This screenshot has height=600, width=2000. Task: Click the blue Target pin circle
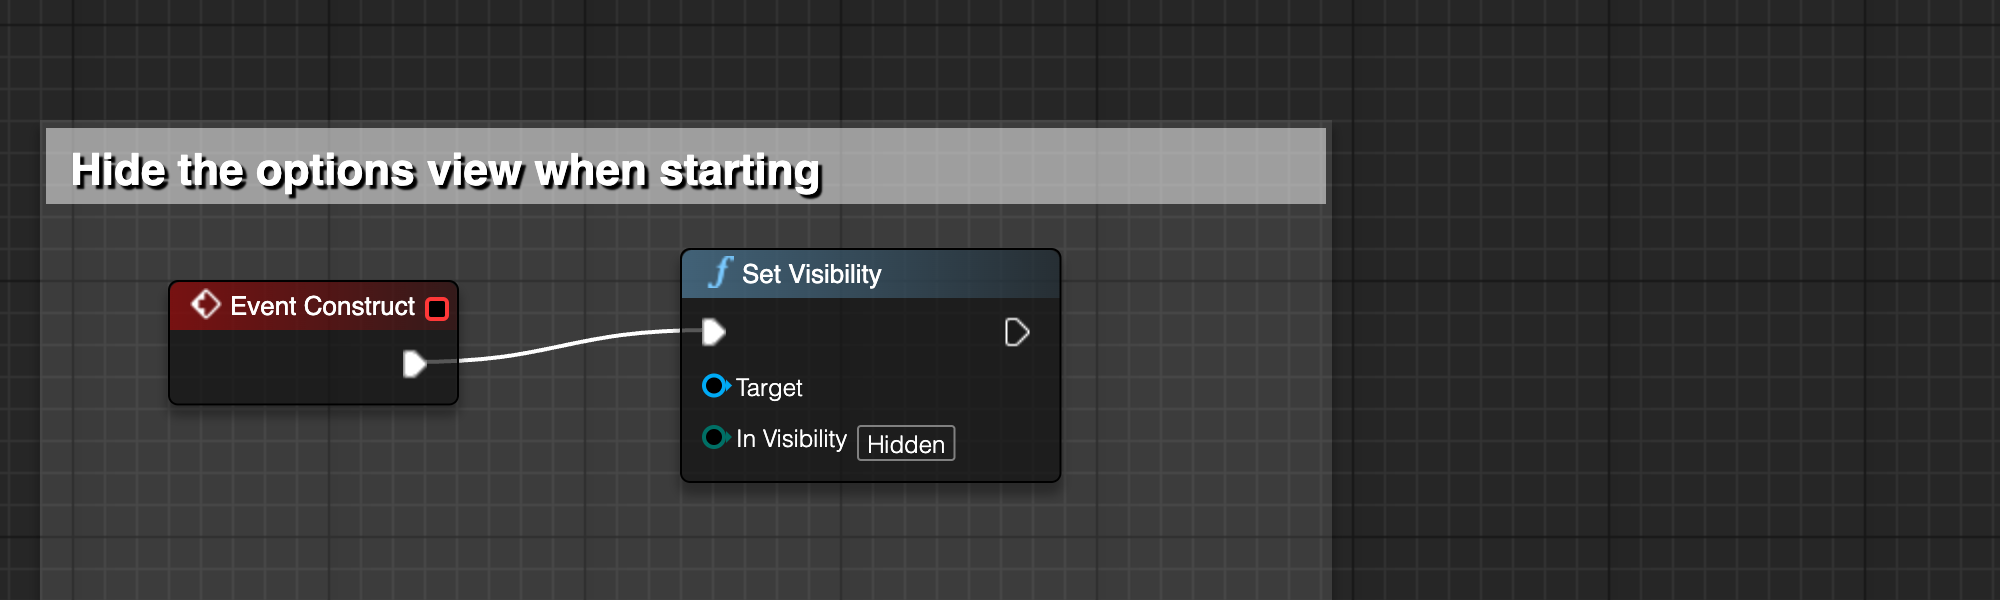715,386
